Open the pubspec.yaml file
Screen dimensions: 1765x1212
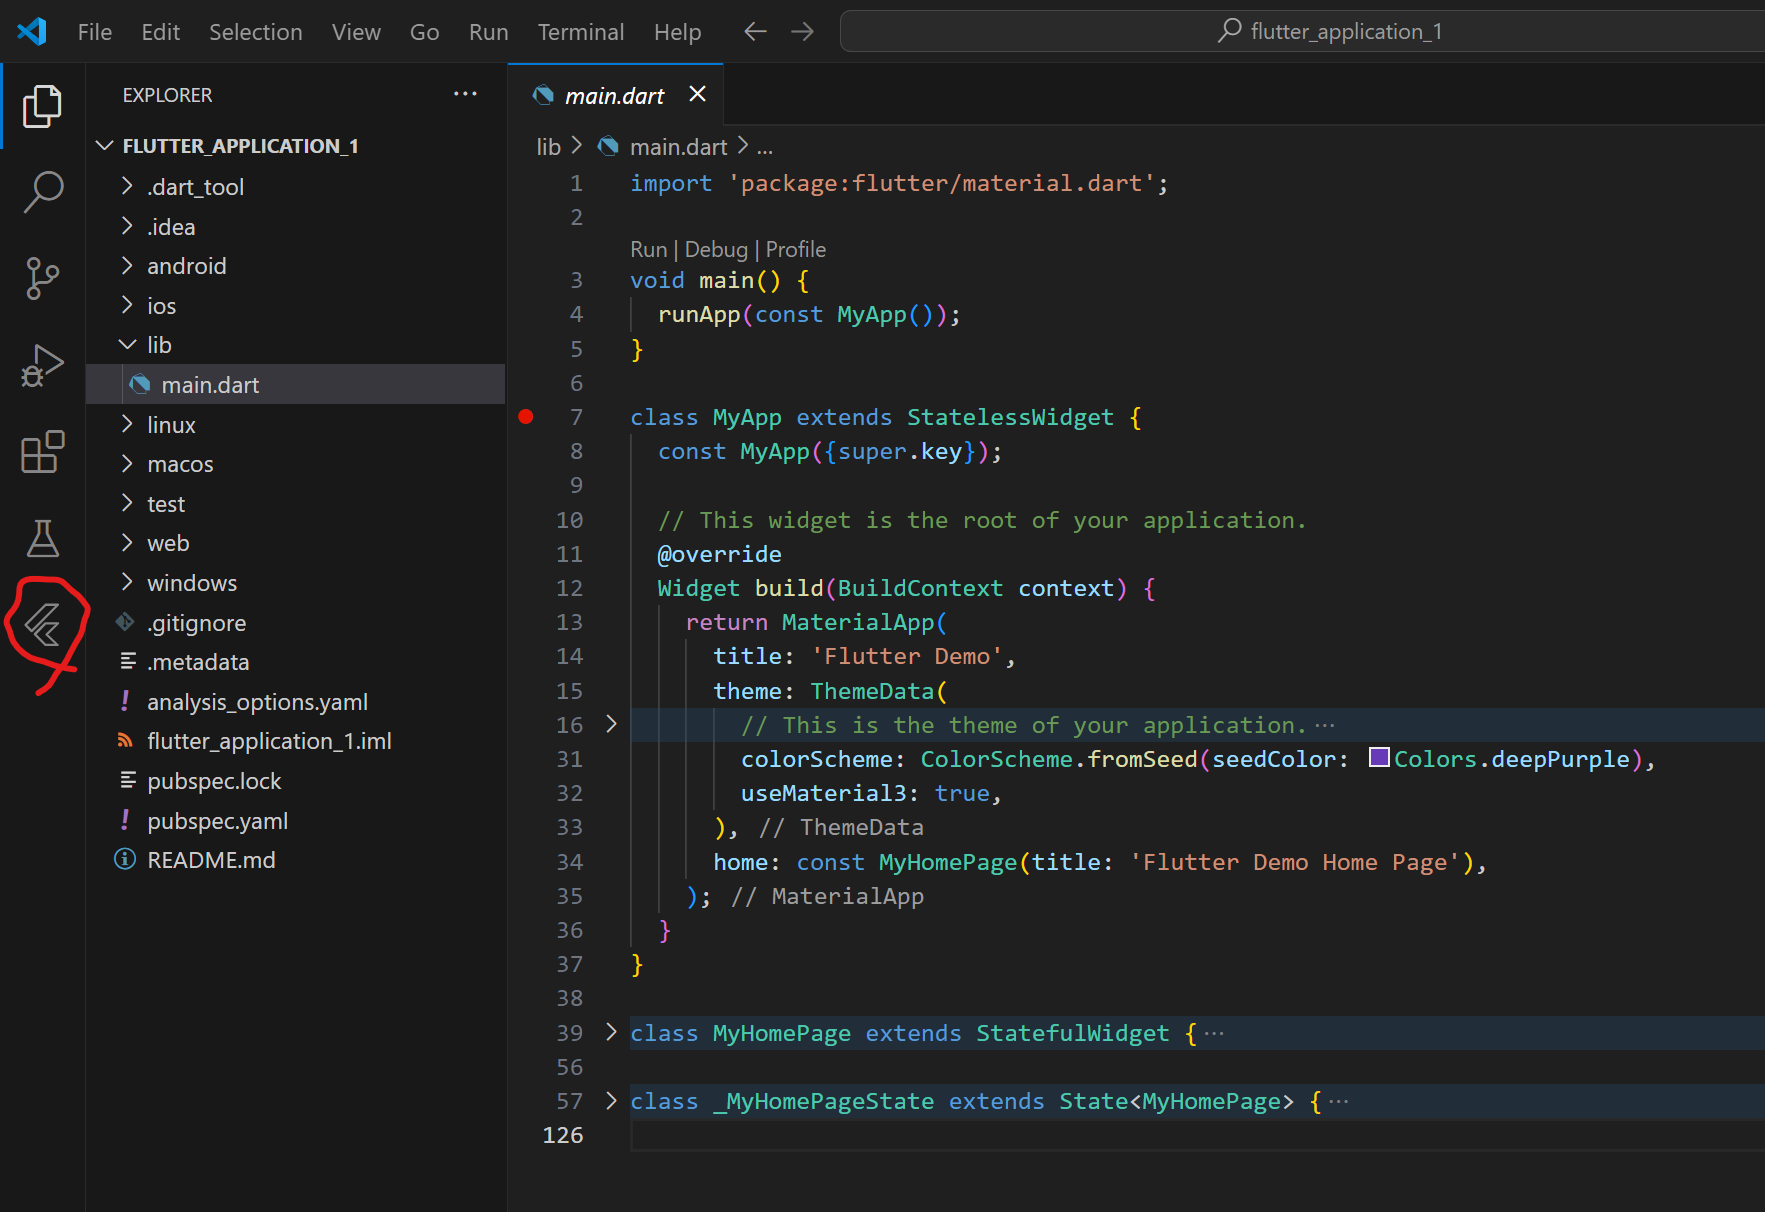(x=296, y=821)
